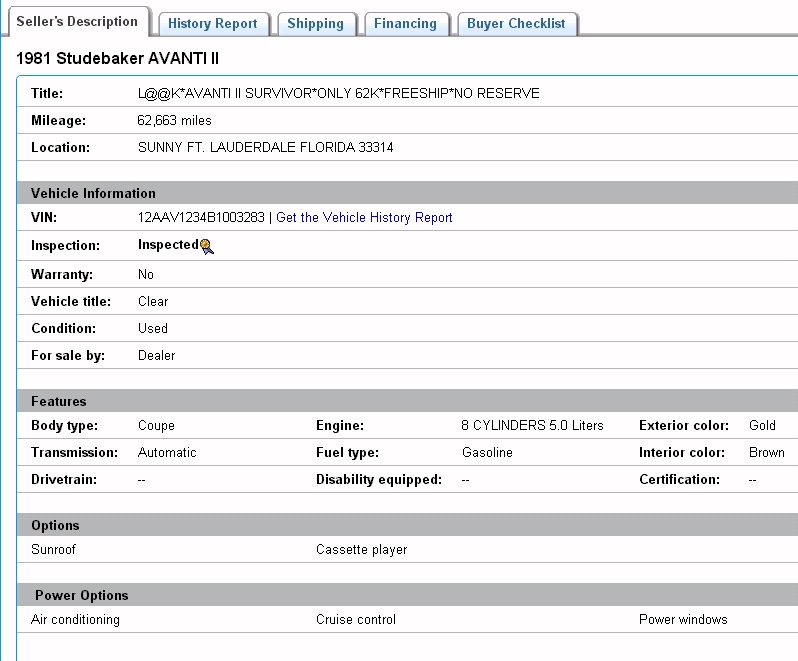Screen dimensions: 798x661
Task: Click Get the Vehicle History Report link
Action: (x=364, y=218)
